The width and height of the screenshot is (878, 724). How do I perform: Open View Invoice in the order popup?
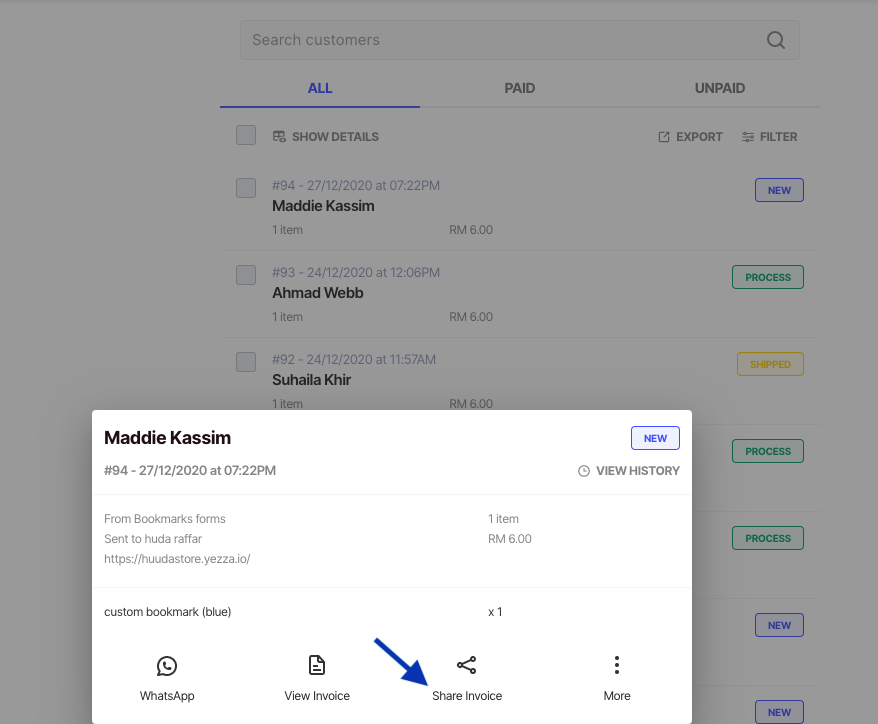(317, 679)
